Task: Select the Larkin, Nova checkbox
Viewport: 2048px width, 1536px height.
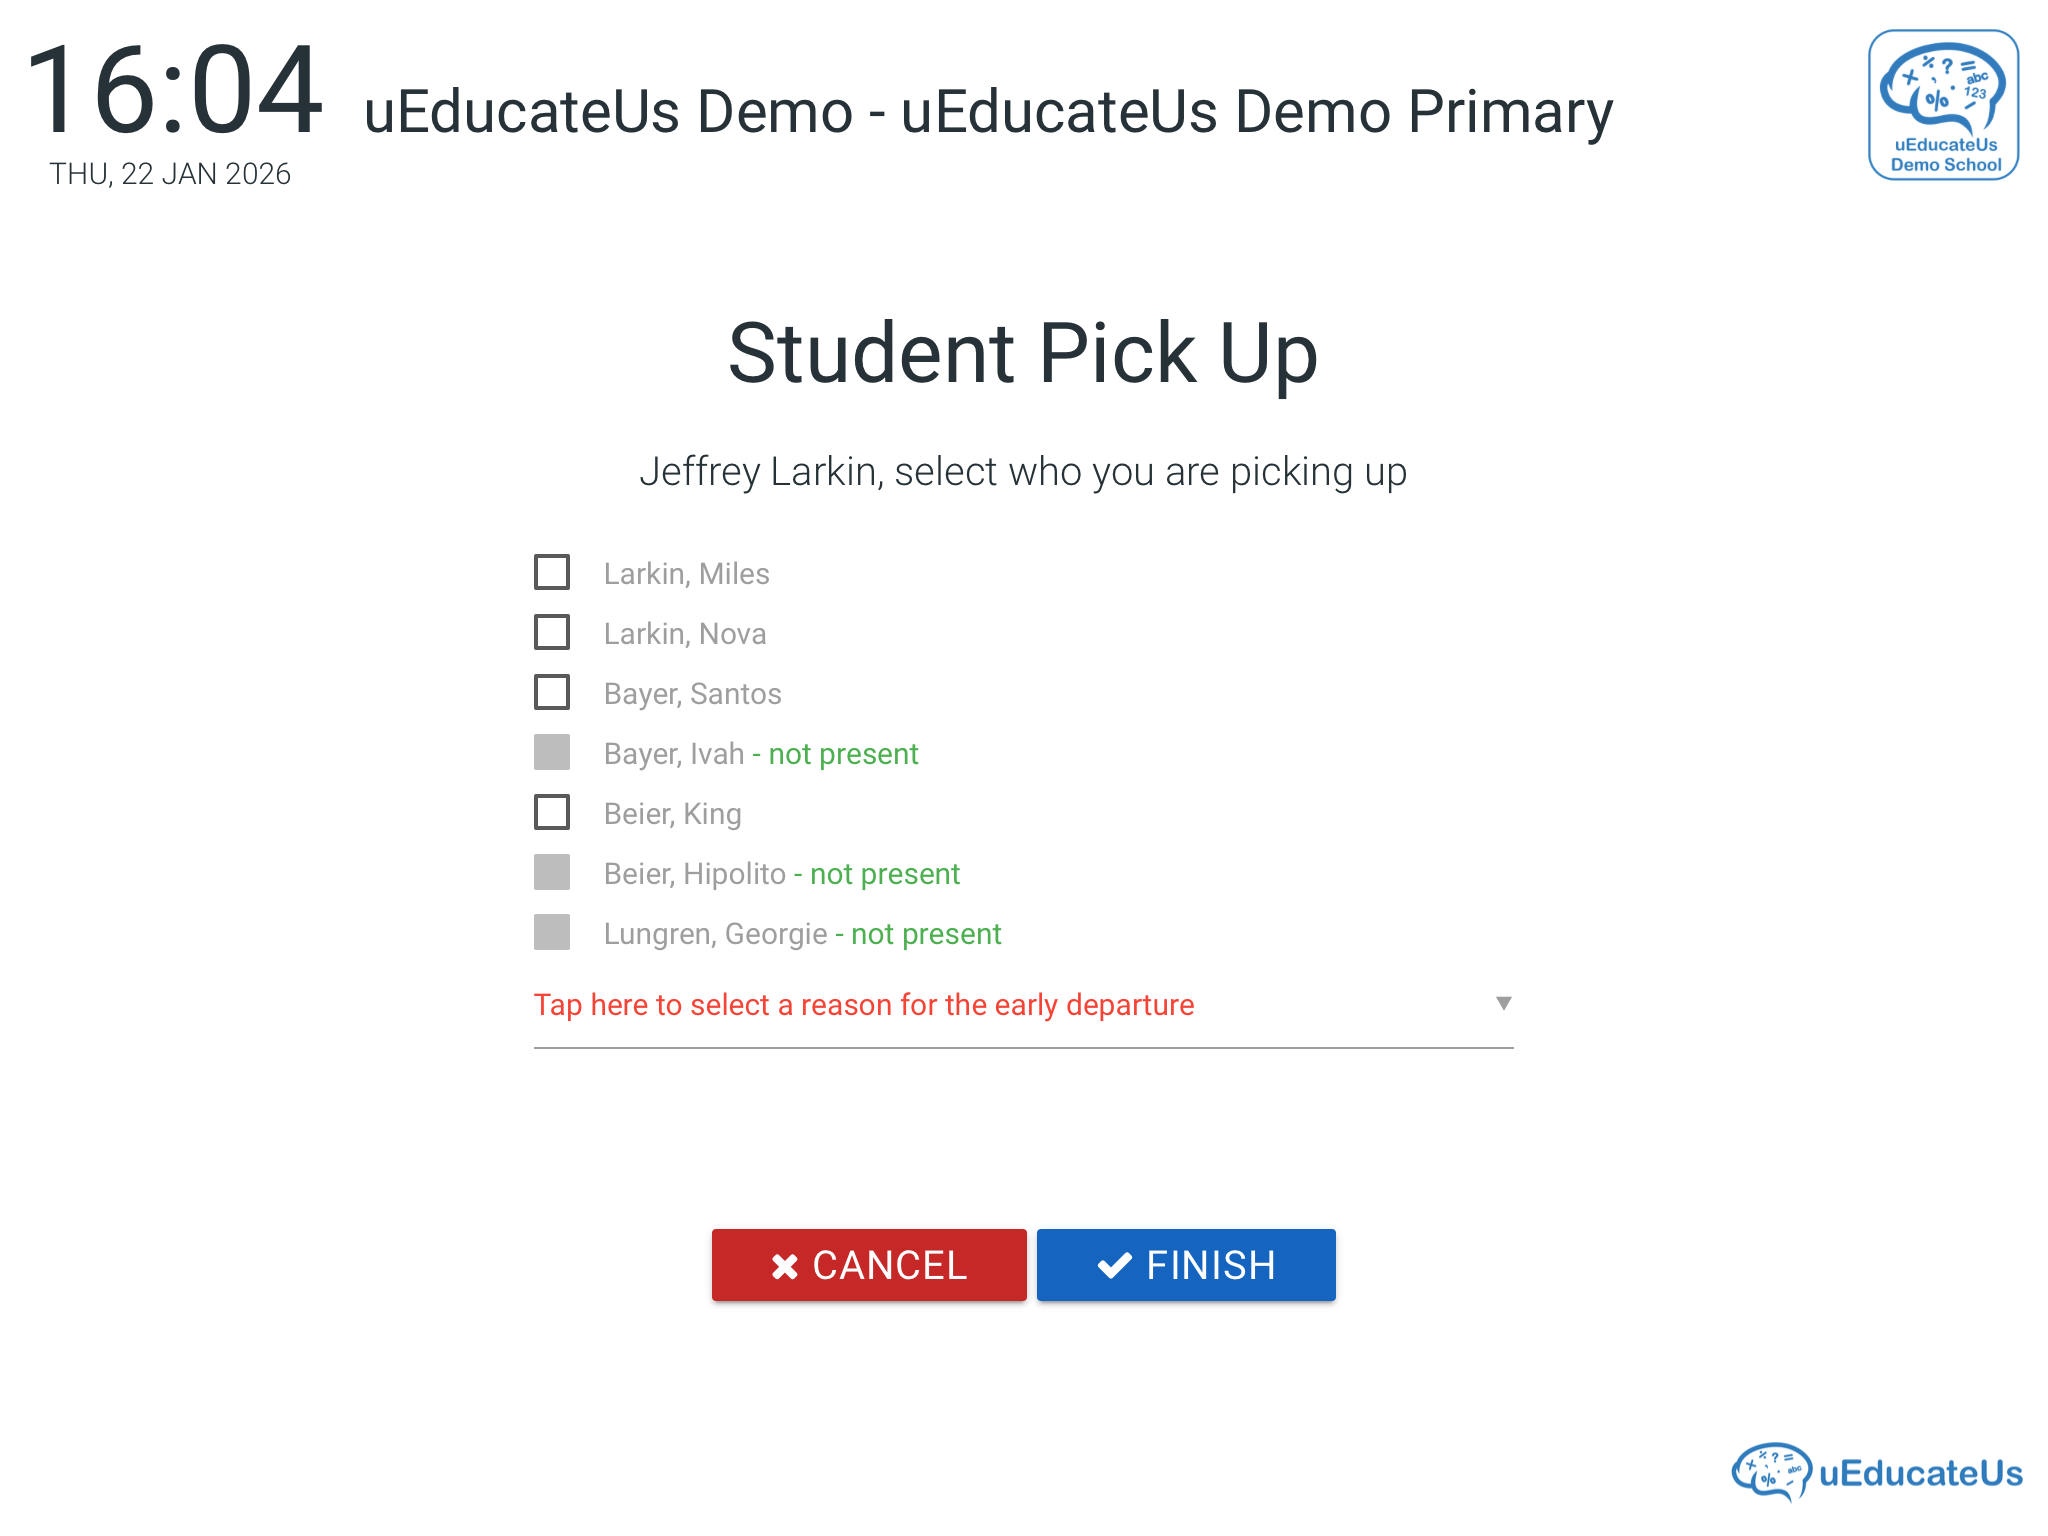Action: pos(552,633)
